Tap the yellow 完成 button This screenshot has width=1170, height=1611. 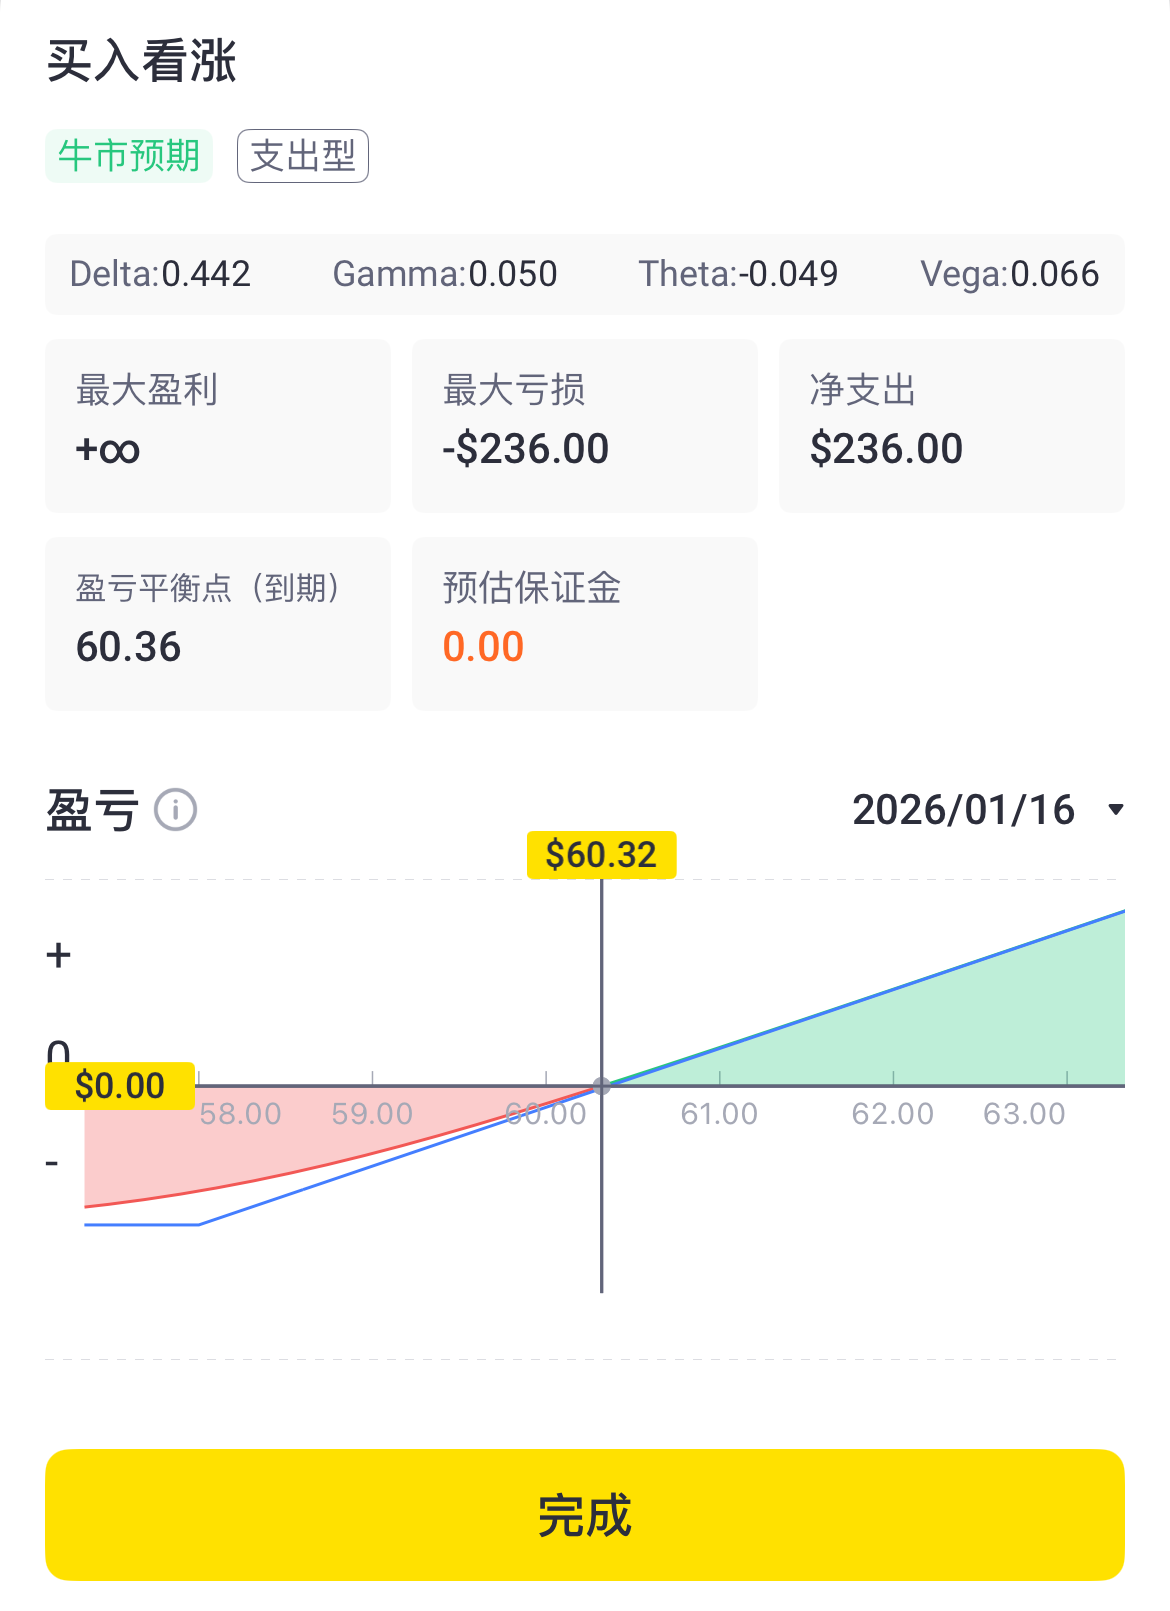point(585,1515)
